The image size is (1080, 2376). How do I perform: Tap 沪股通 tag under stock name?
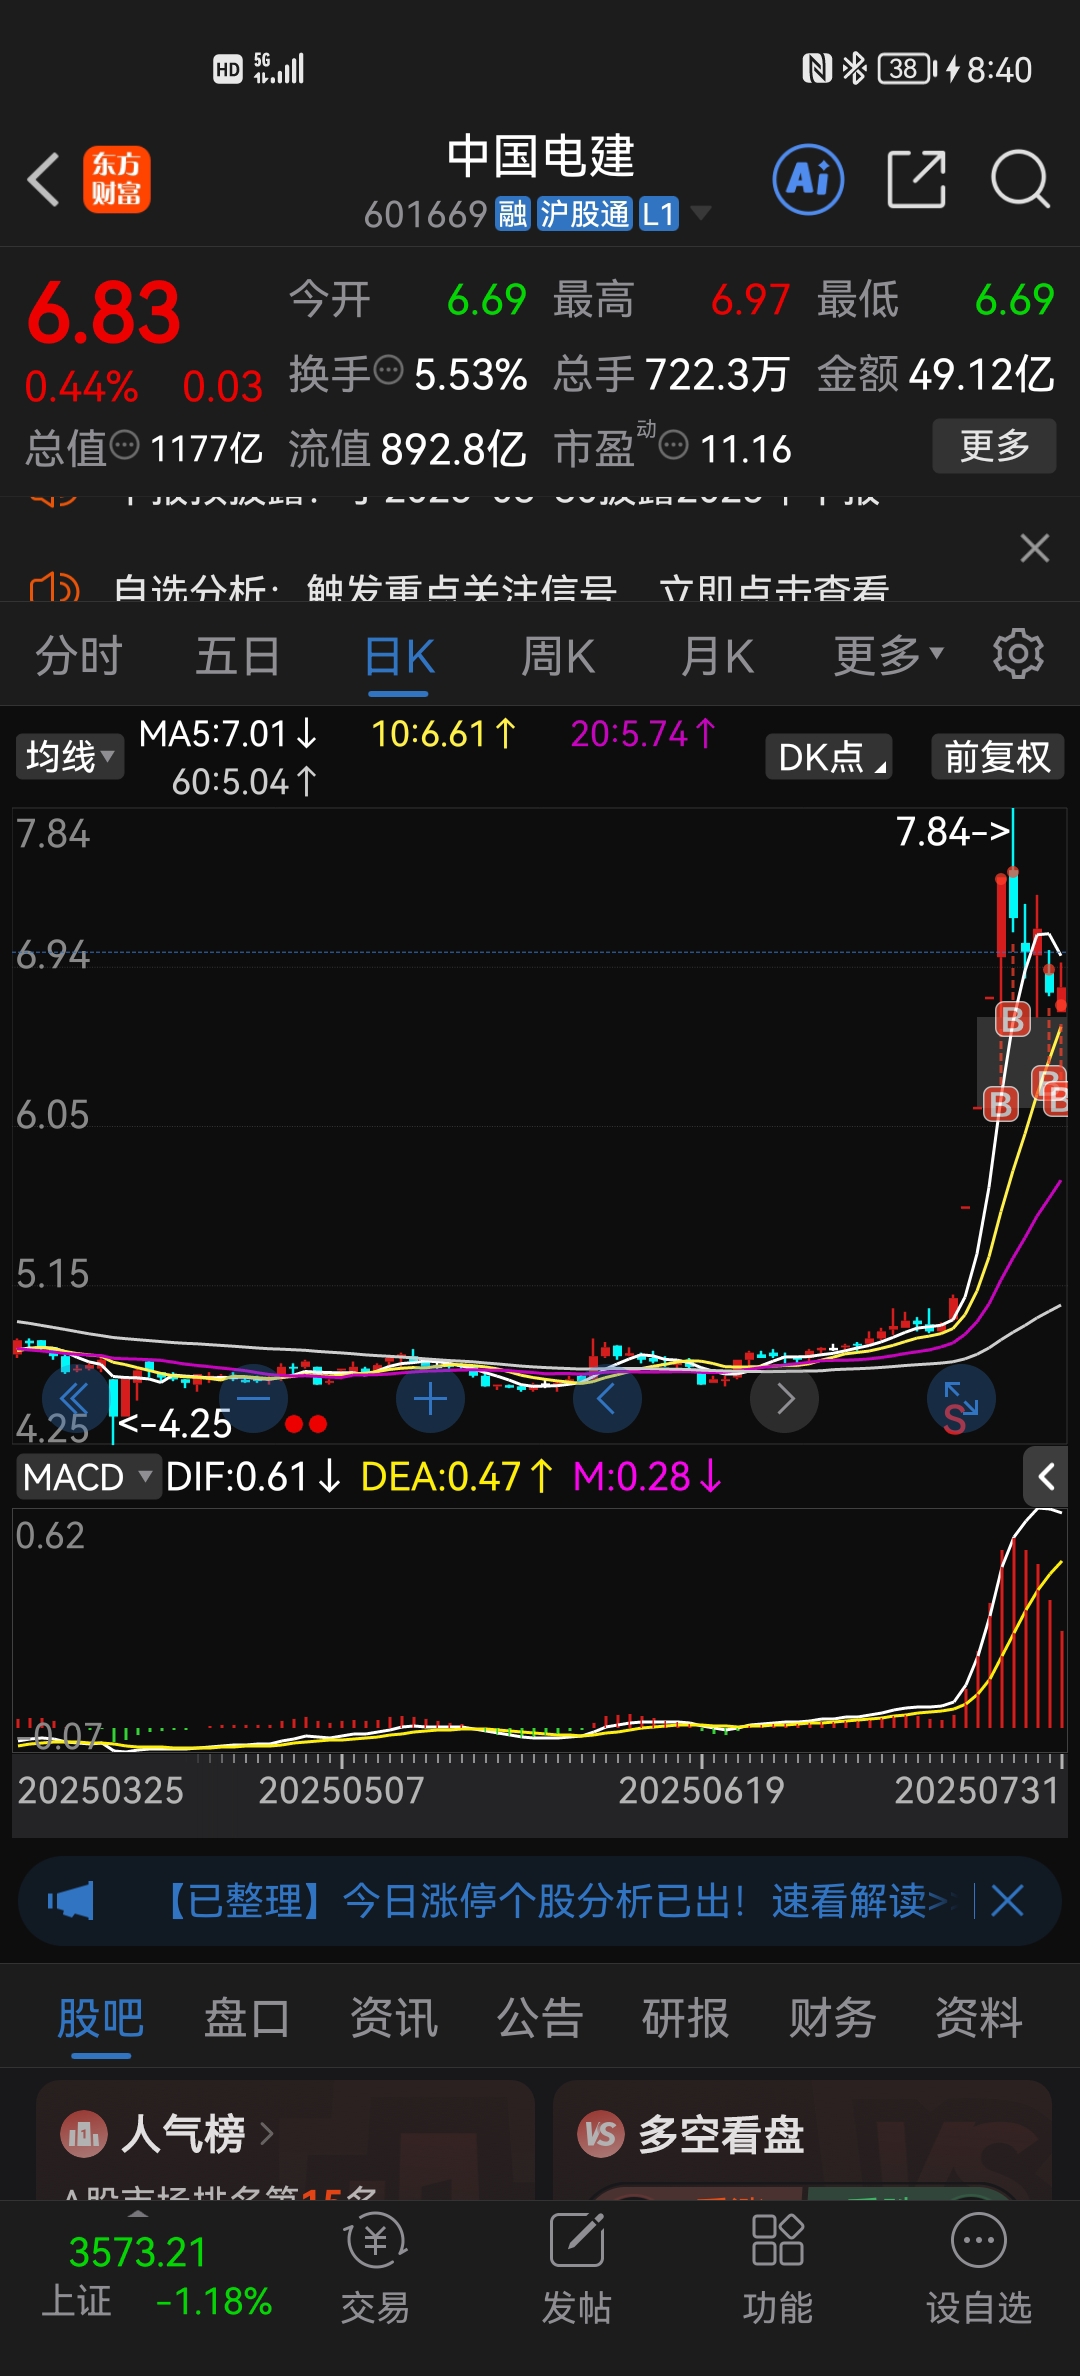point(584,213)
